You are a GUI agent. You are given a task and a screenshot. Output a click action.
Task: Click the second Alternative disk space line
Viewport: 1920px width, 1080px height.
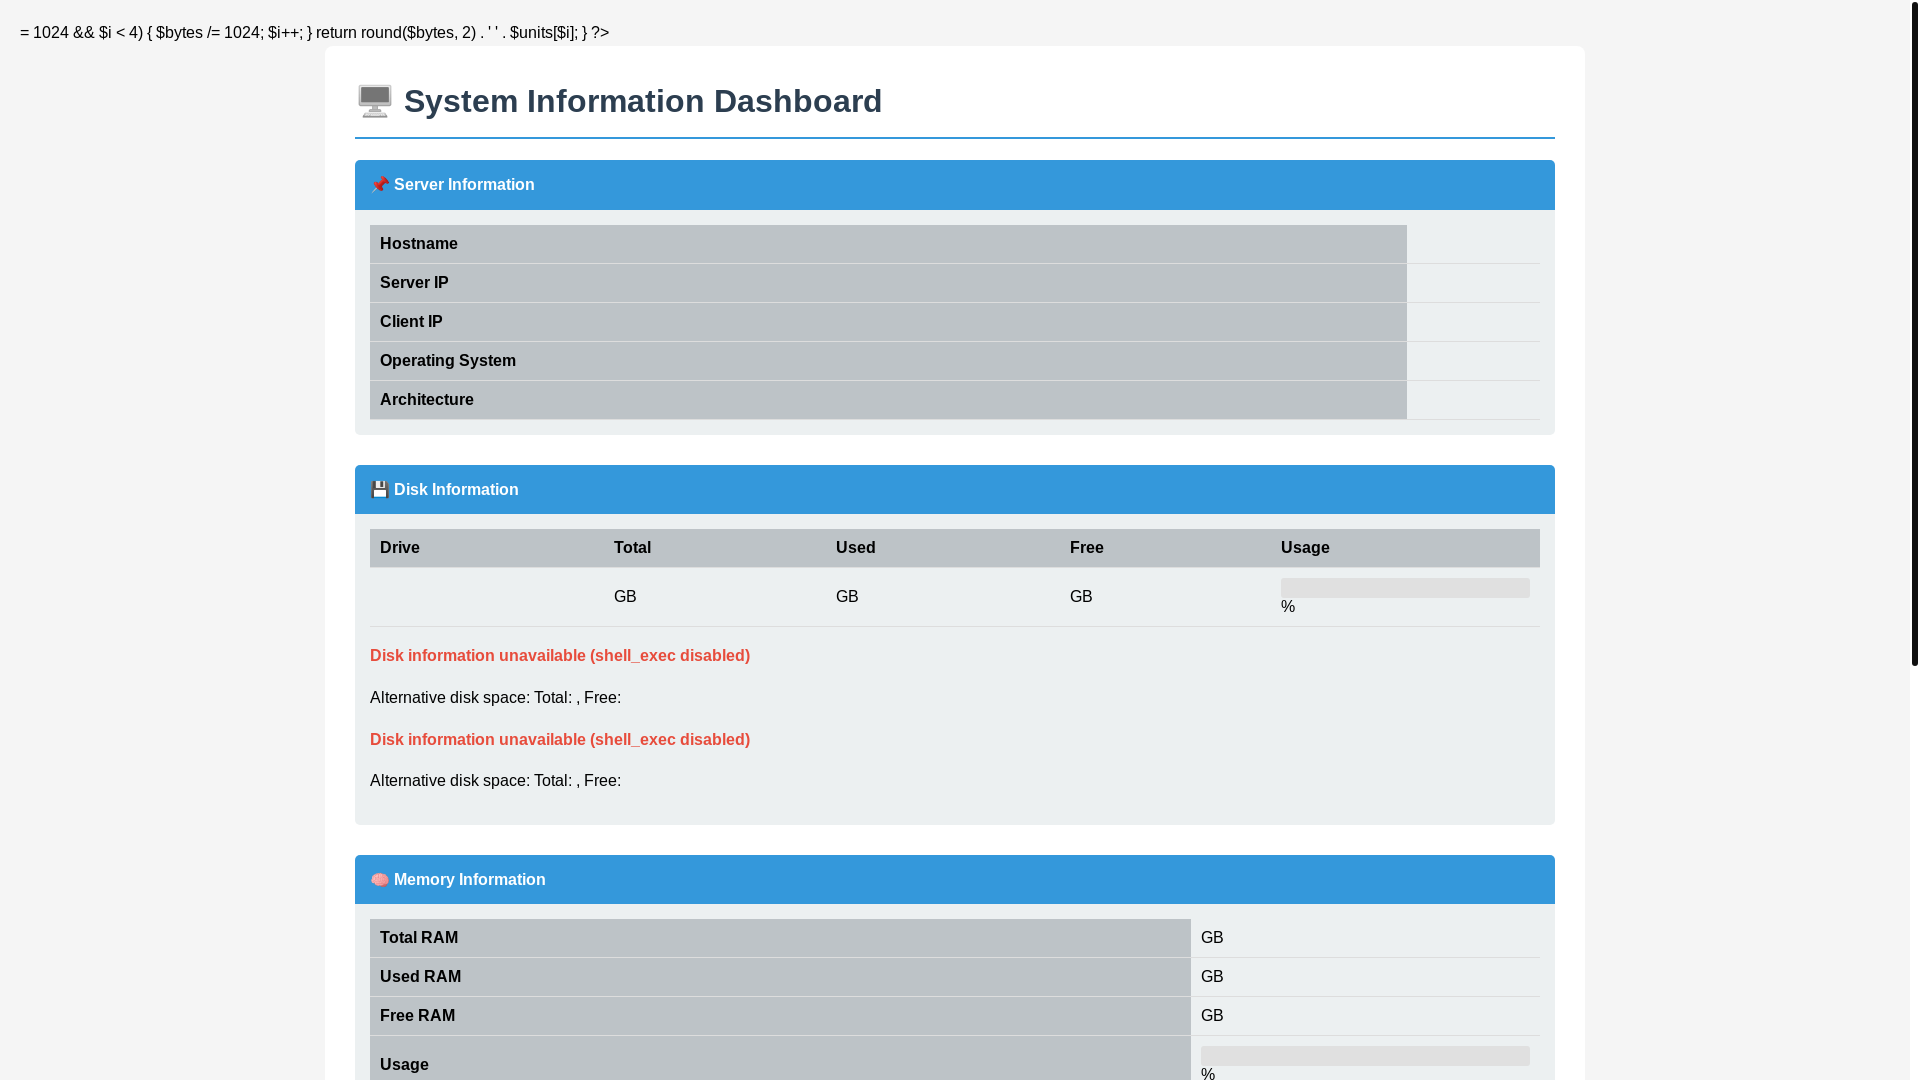pos(496,781)
